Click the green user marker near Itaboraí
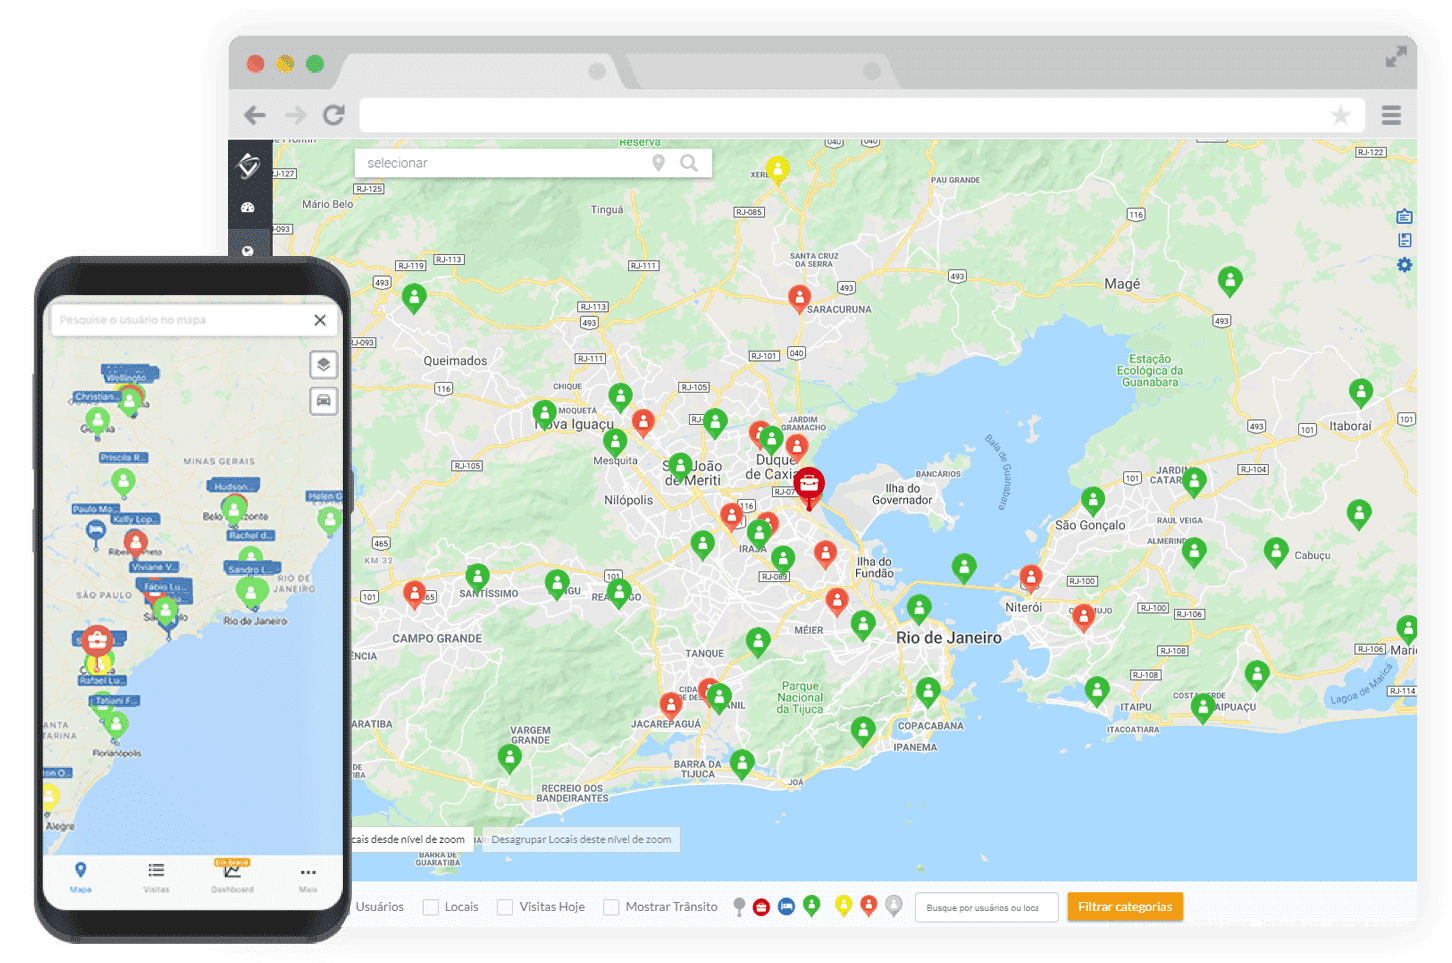The height and width of the screenshot is (963, 1452). (1361, 392)
